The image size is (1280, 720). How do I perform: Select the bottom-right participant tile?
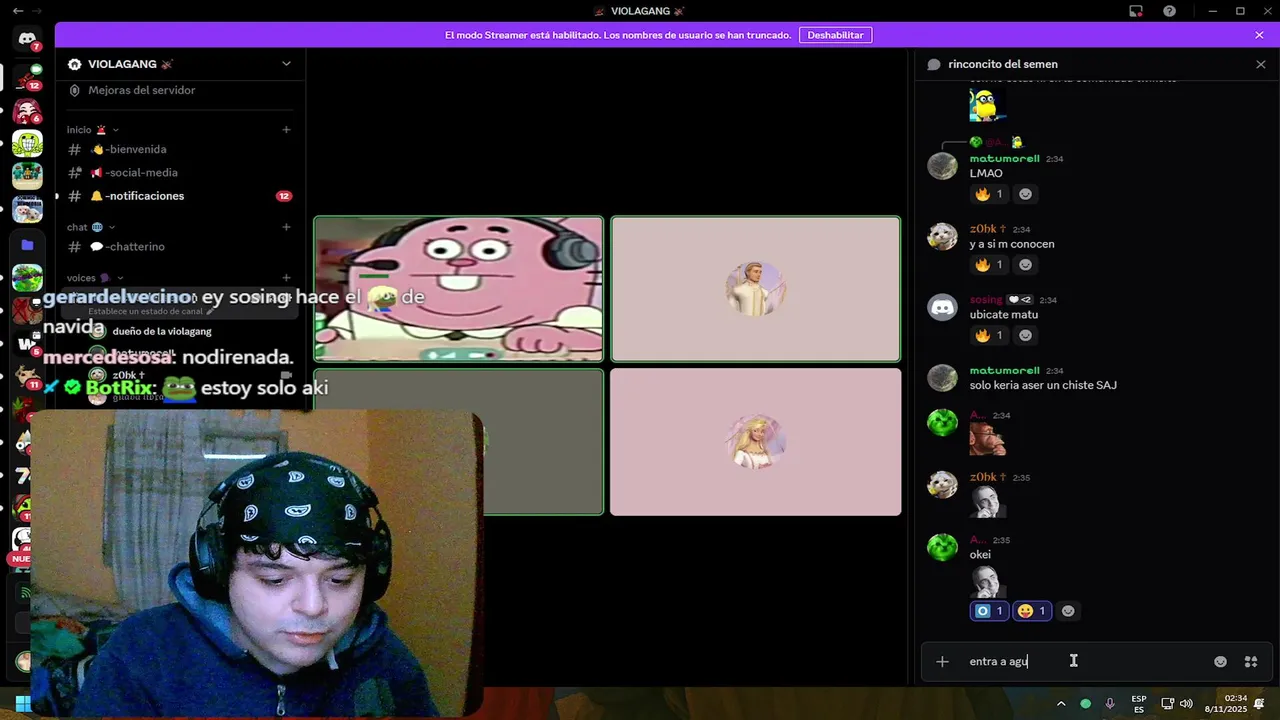tap(756, 442)
